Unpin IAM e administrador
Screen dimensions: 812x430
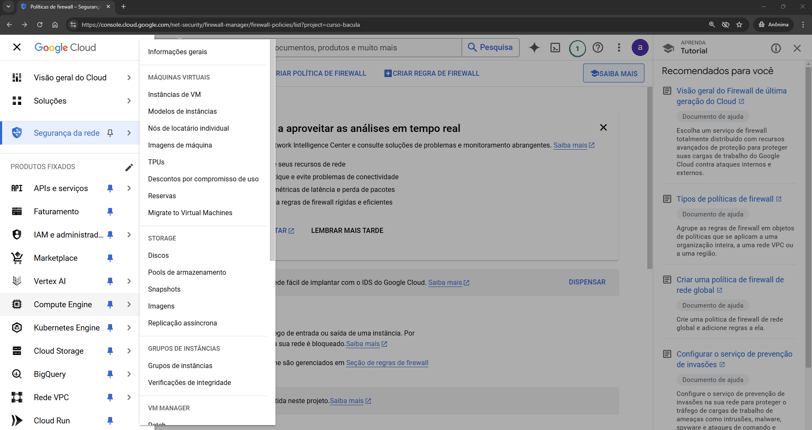[x=110, y=235]
